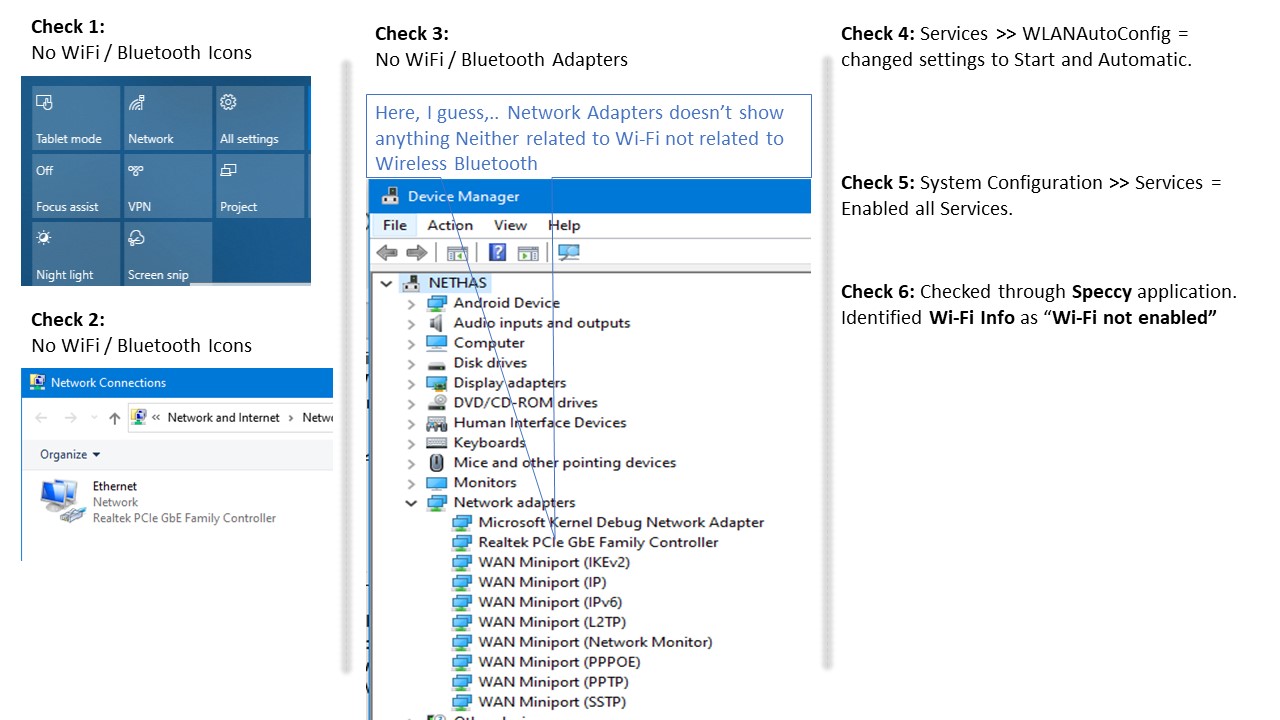
Task: Click the show/hide console tree toolbar icon
Action: pos(457,253)
